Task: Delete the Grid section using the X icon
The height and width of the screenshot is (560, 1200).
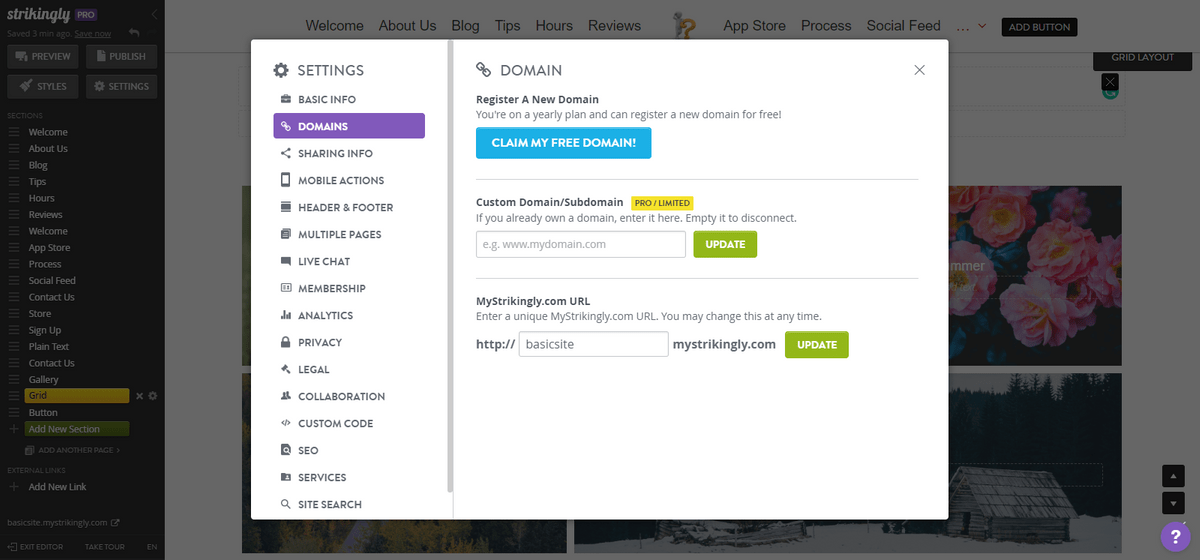Action: pyautogui.click(x=140, y=396)
